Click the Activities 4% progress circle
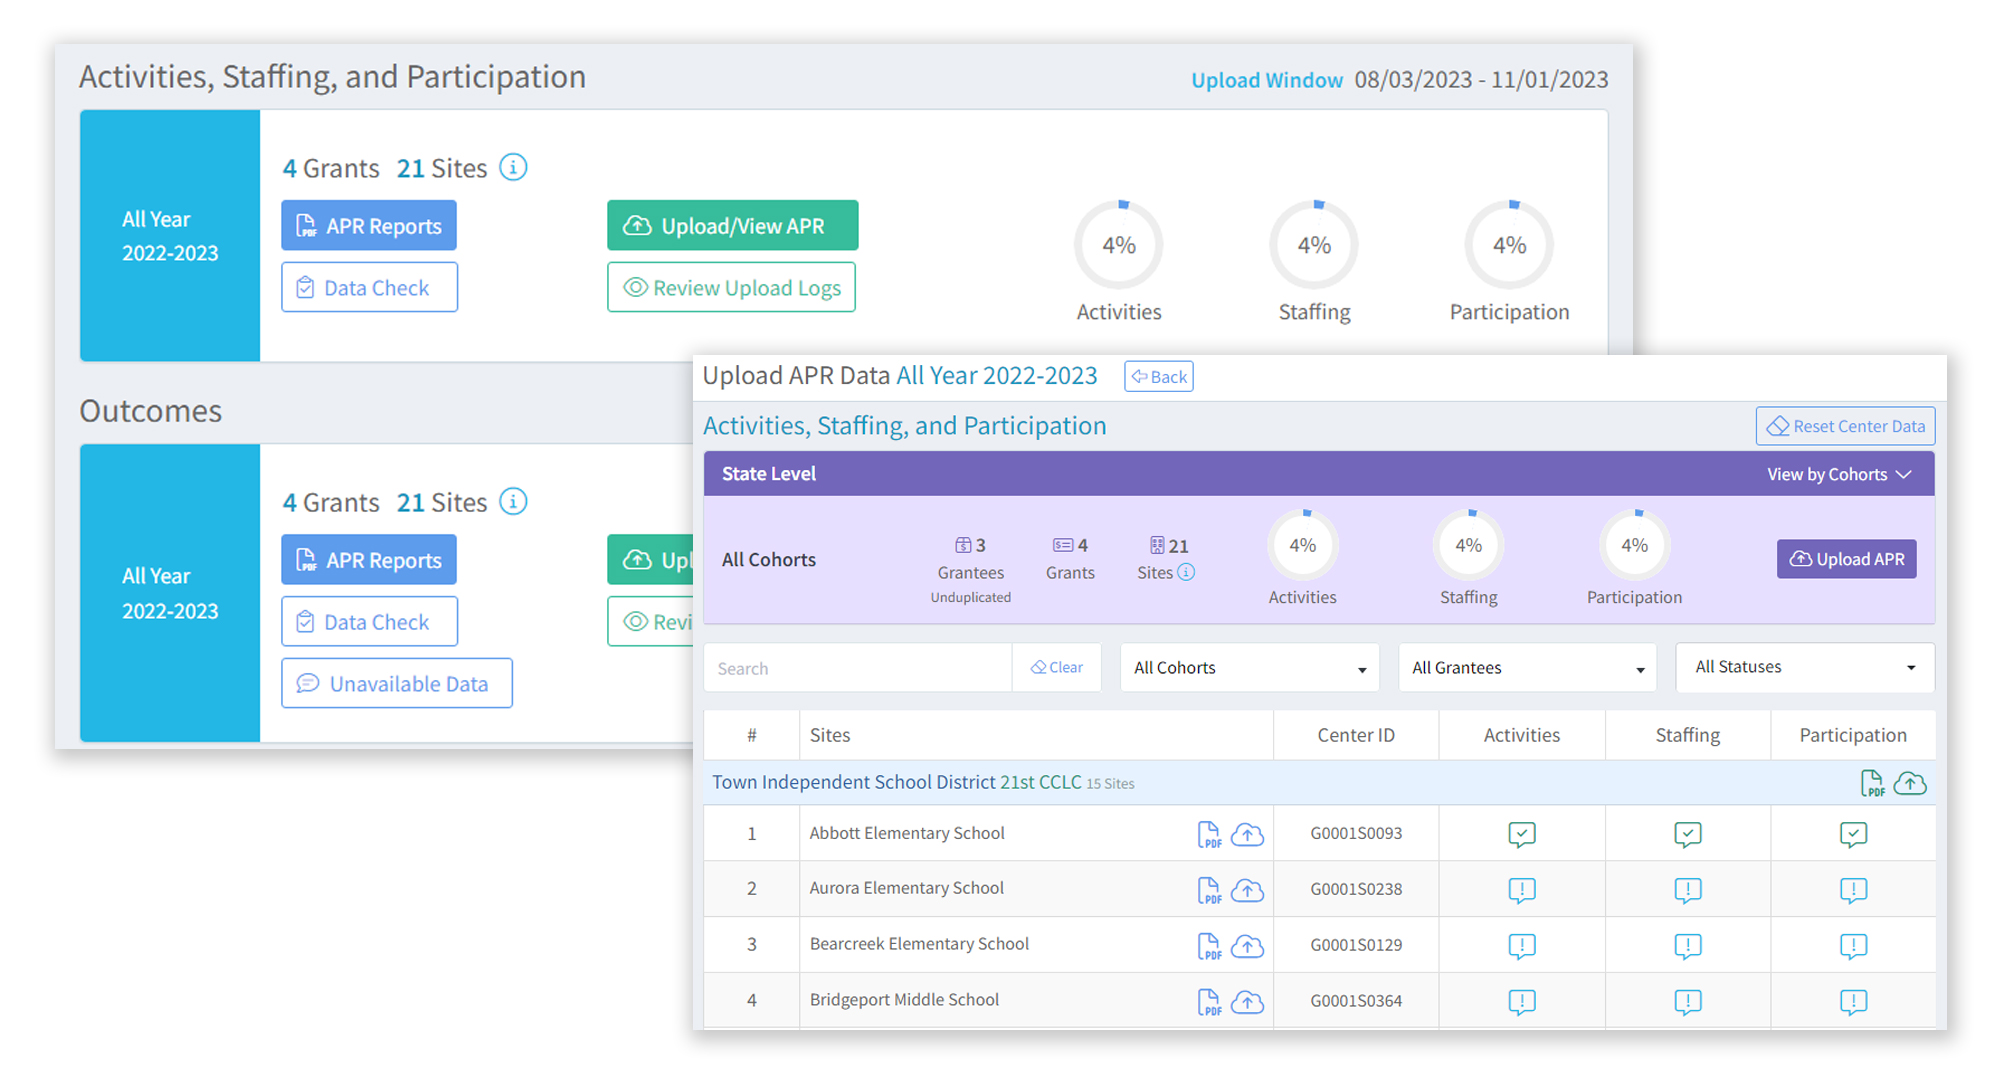This screenshot has height=1073, width=2000. pos(1118,246)
